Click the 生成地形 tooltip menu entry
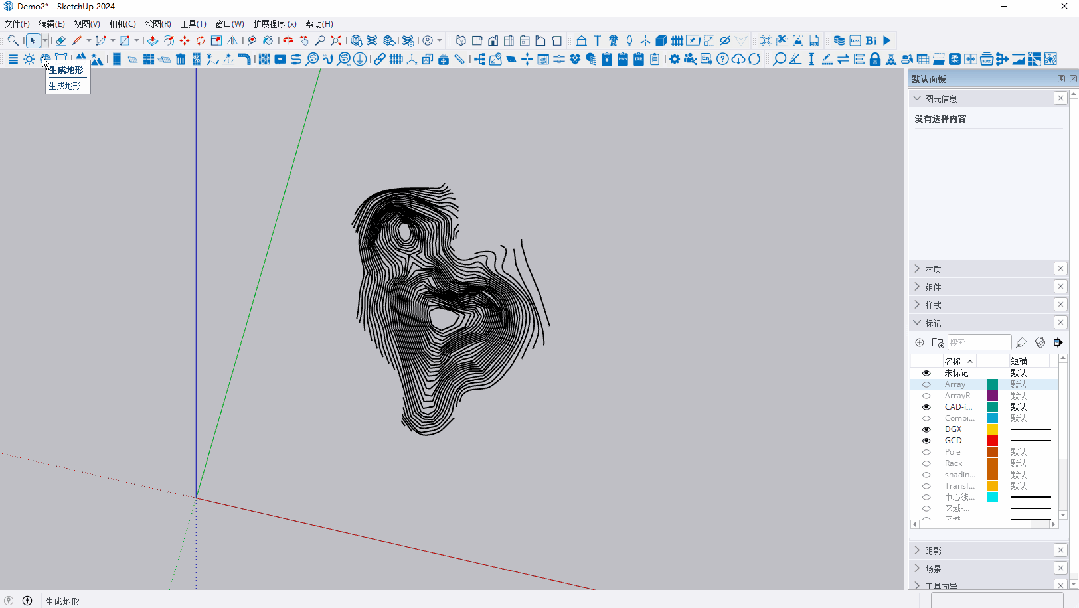The width and height of the screenshot is (1079, 608). 67,71
